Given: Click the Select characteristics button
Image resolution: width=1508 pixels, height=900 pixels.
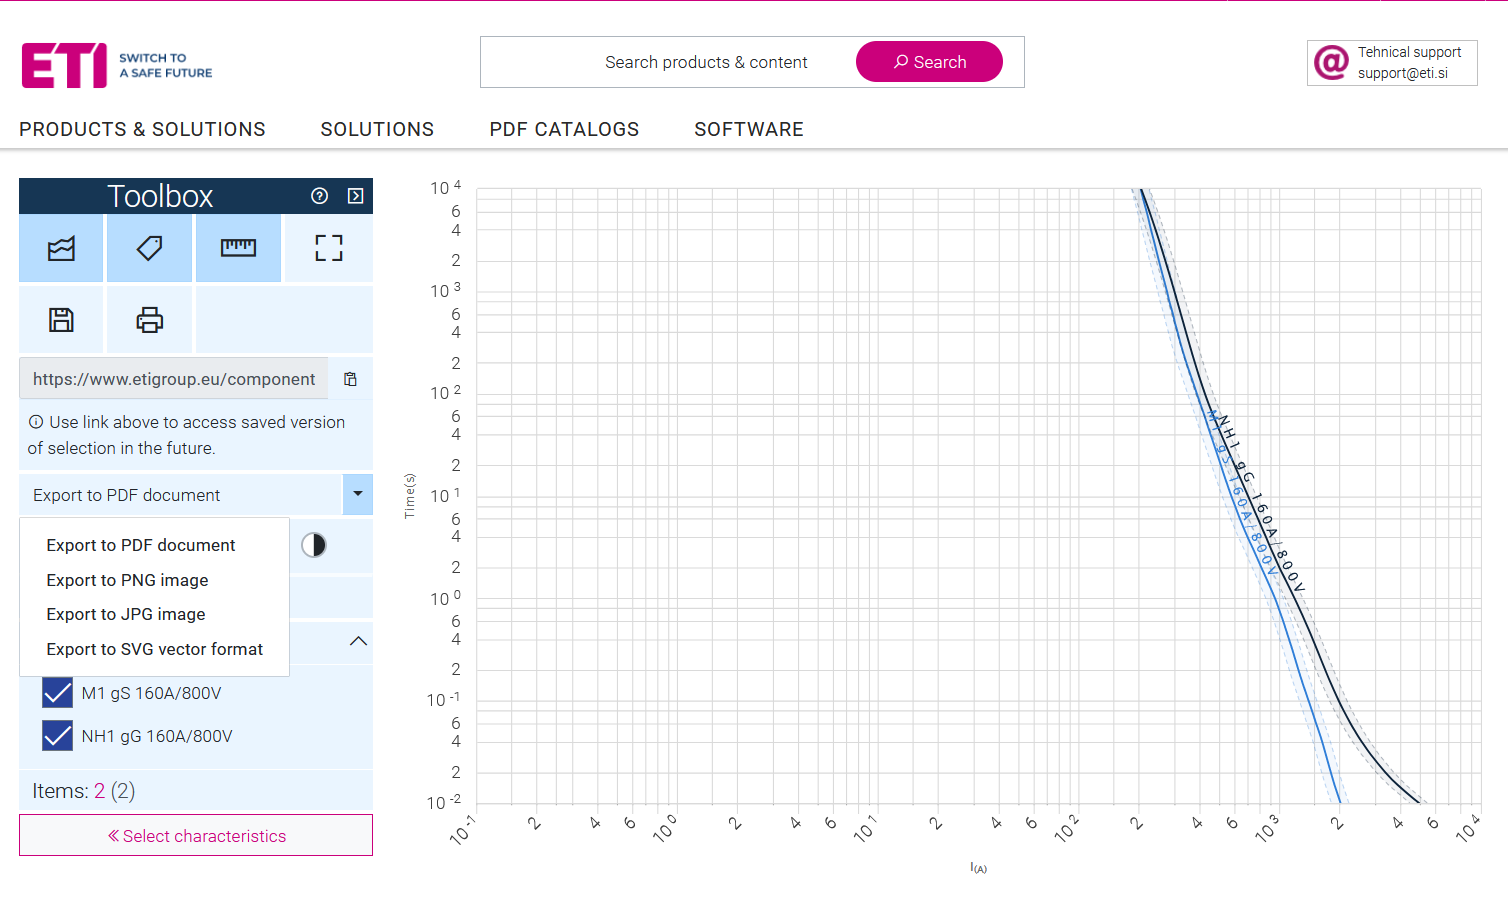Looking at the screenshot, I should click(196, 836).
